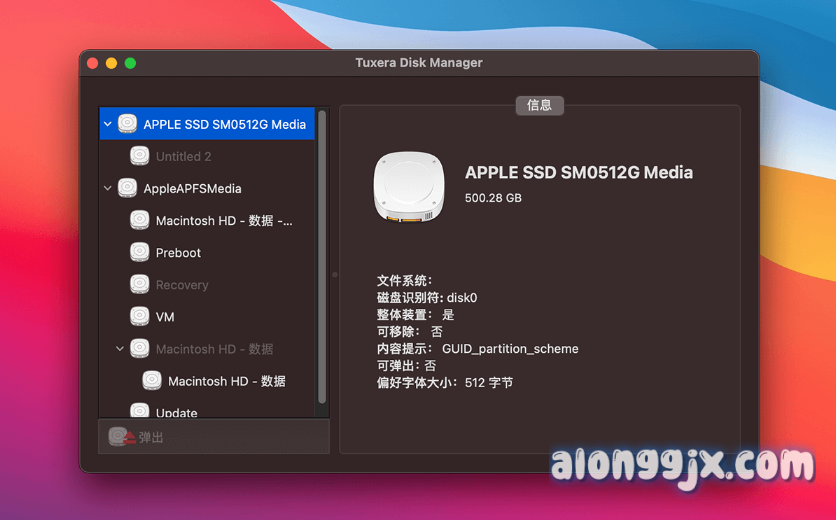This screenshot has width=836, height=520.
Task: Click the Untitled 2 volume icon
Action: pyautogui.click(x=140, y=156)
